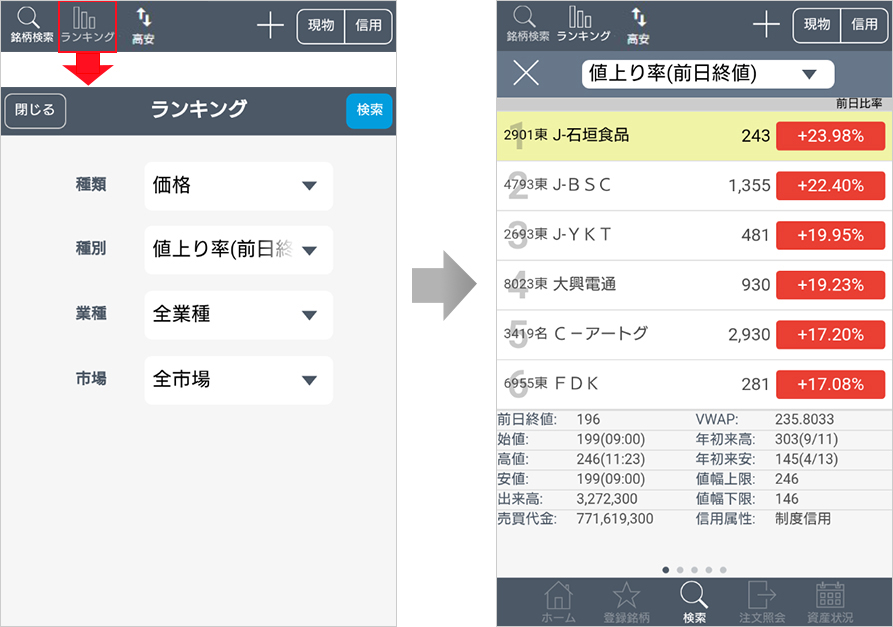Screen dimensions: 893x627
Task: Select the 検索 tab in the bottom bar
Action: (x=694, y=601)
